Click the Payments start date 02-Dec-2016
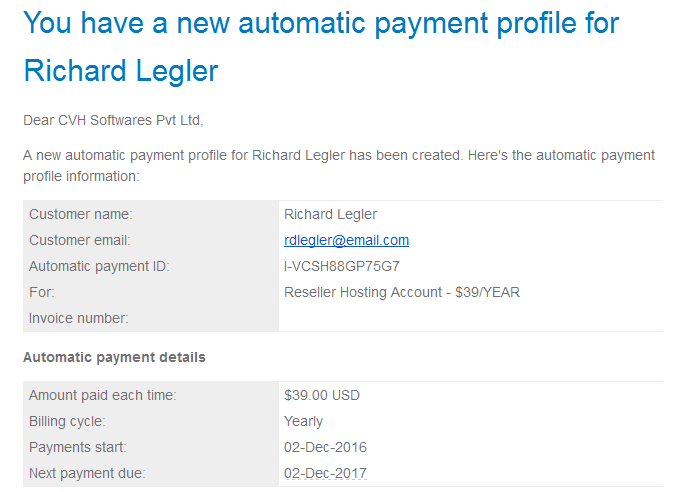 [x=325, y=447]
